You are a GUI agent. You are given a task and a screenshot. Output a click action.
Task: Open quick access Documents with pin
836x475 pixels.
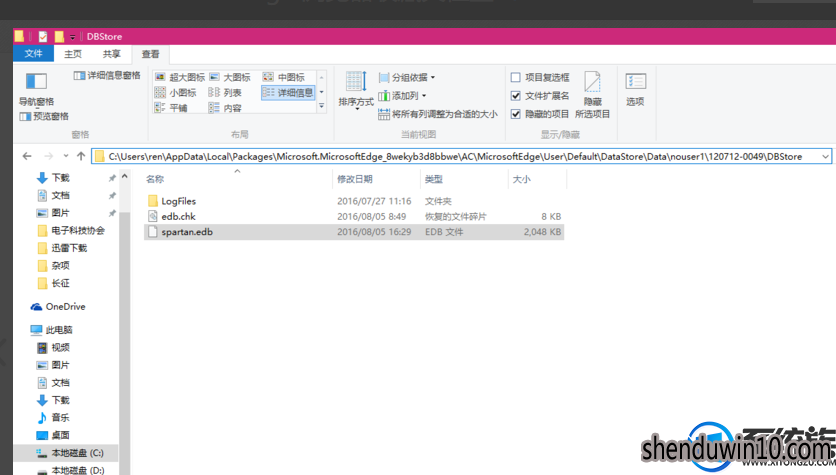pos(60,195)
